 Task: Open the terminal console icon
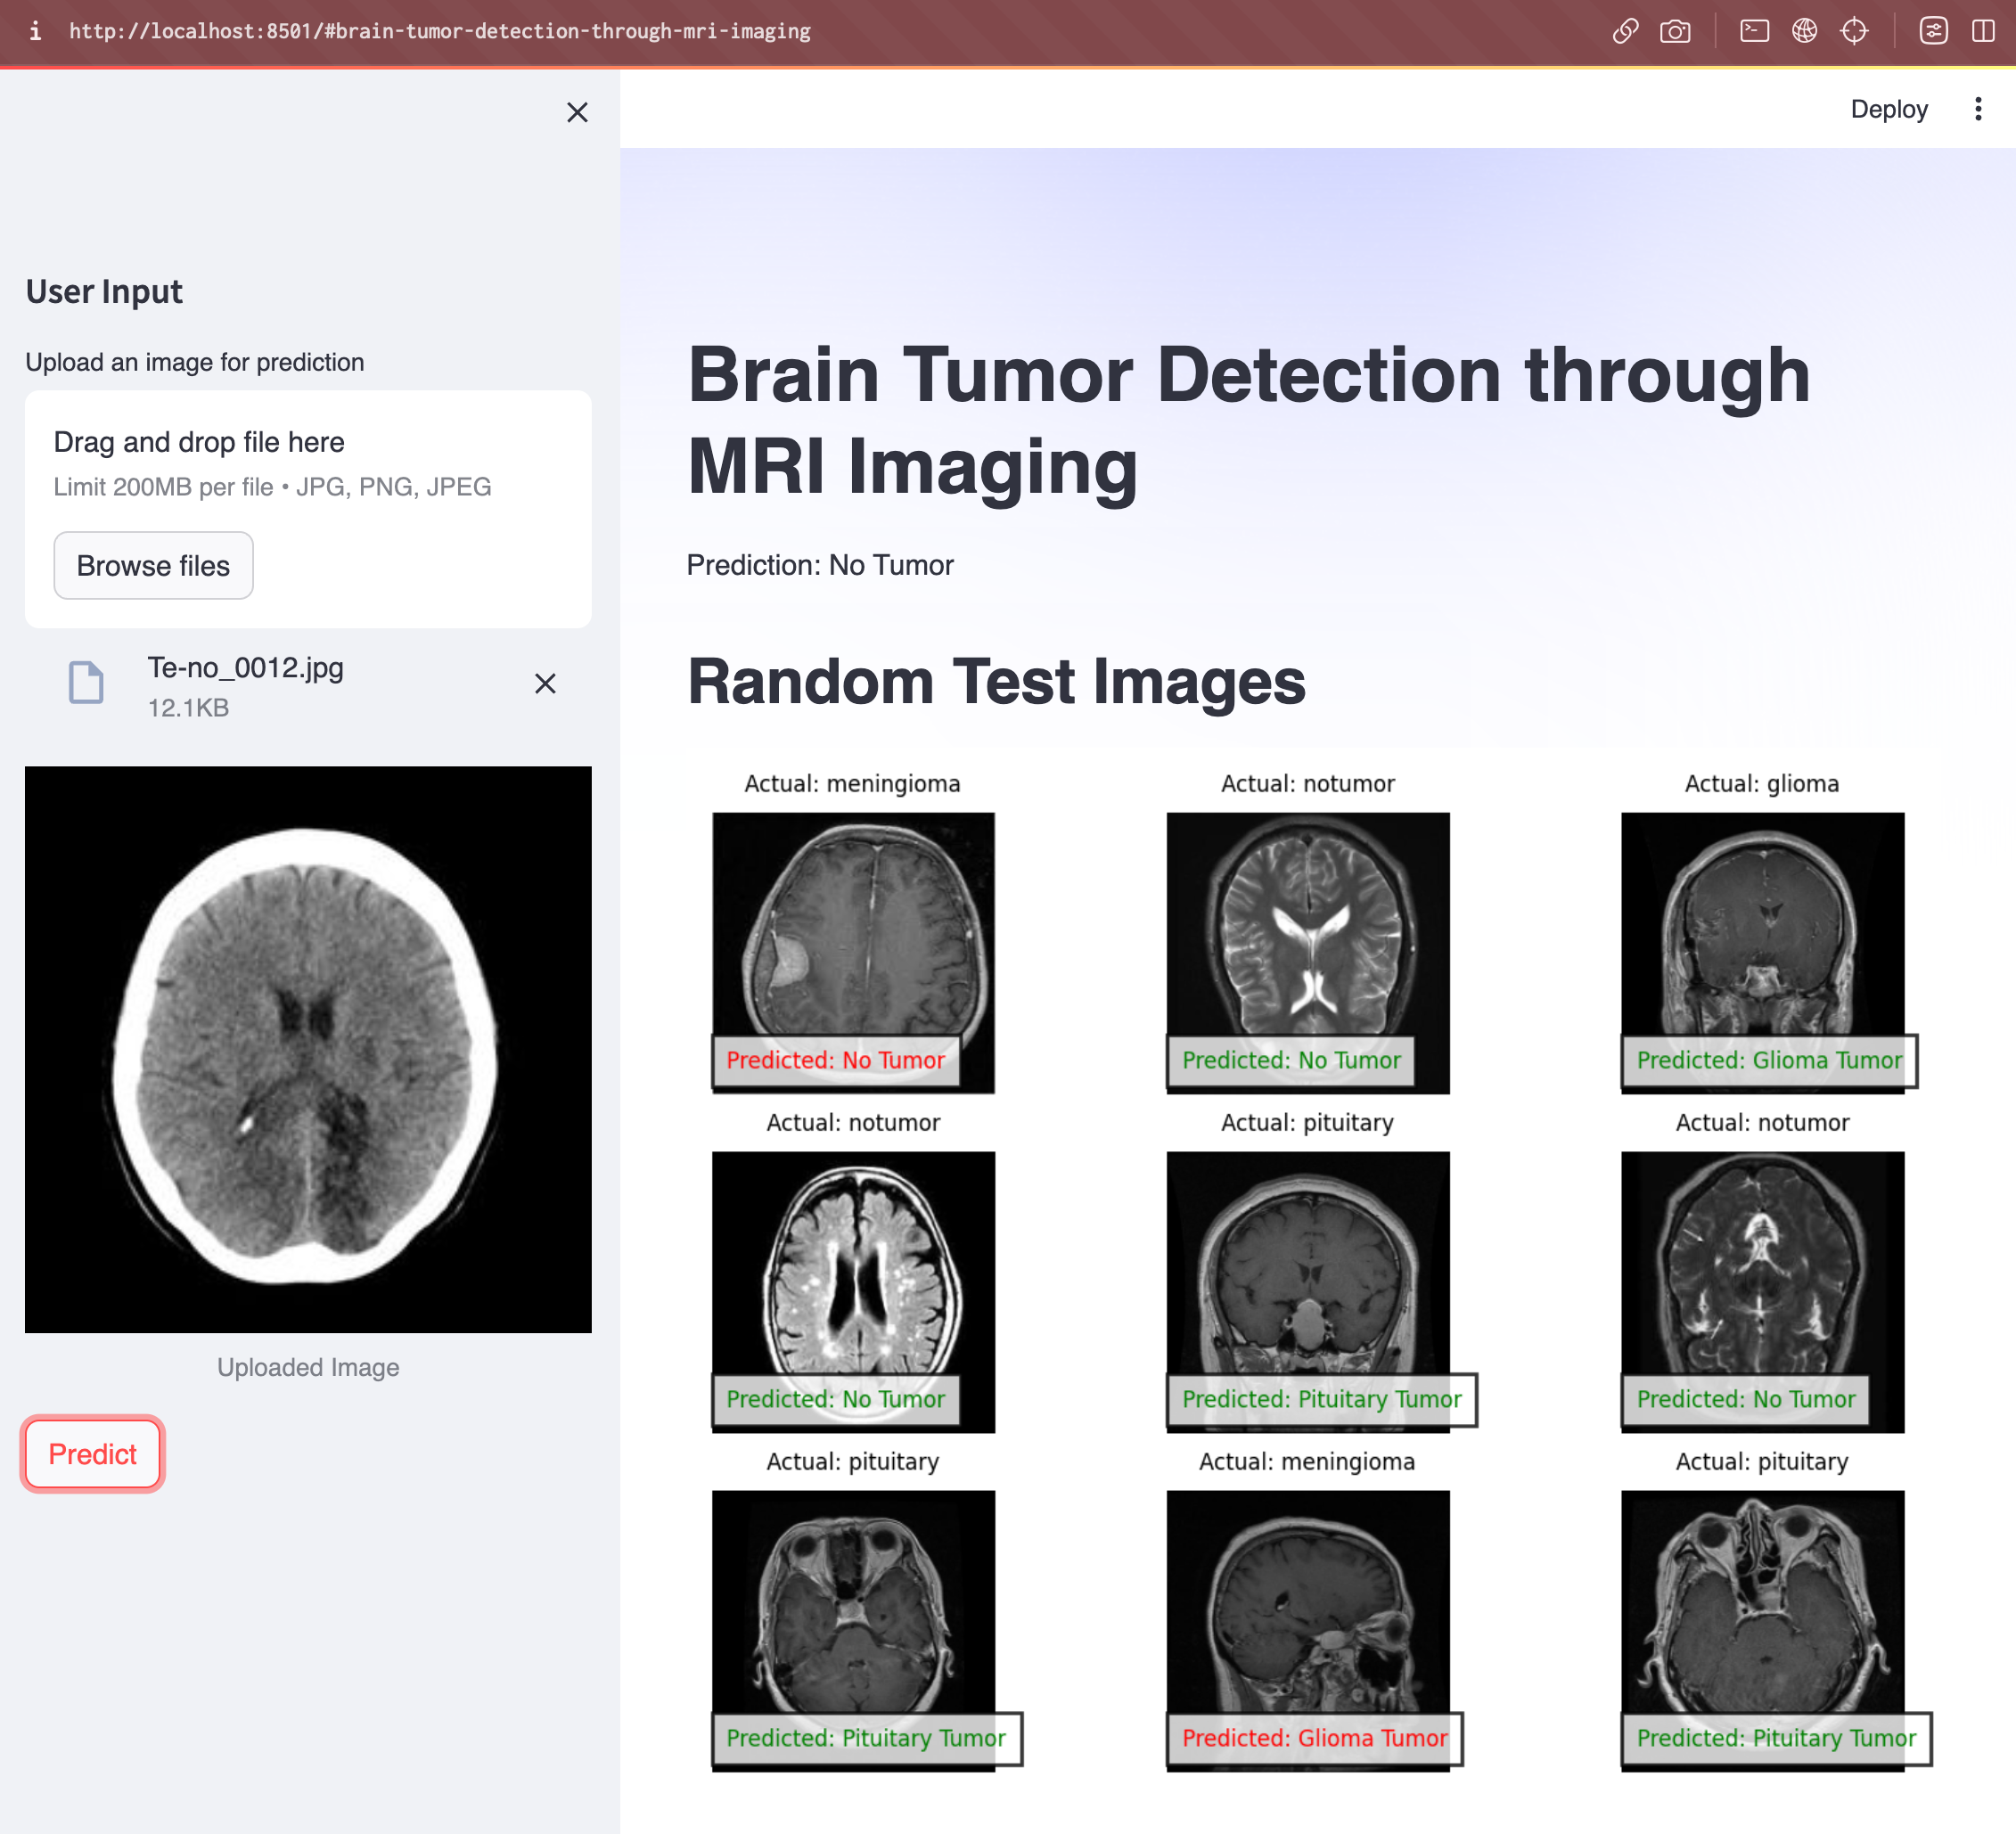[1754, 31]
